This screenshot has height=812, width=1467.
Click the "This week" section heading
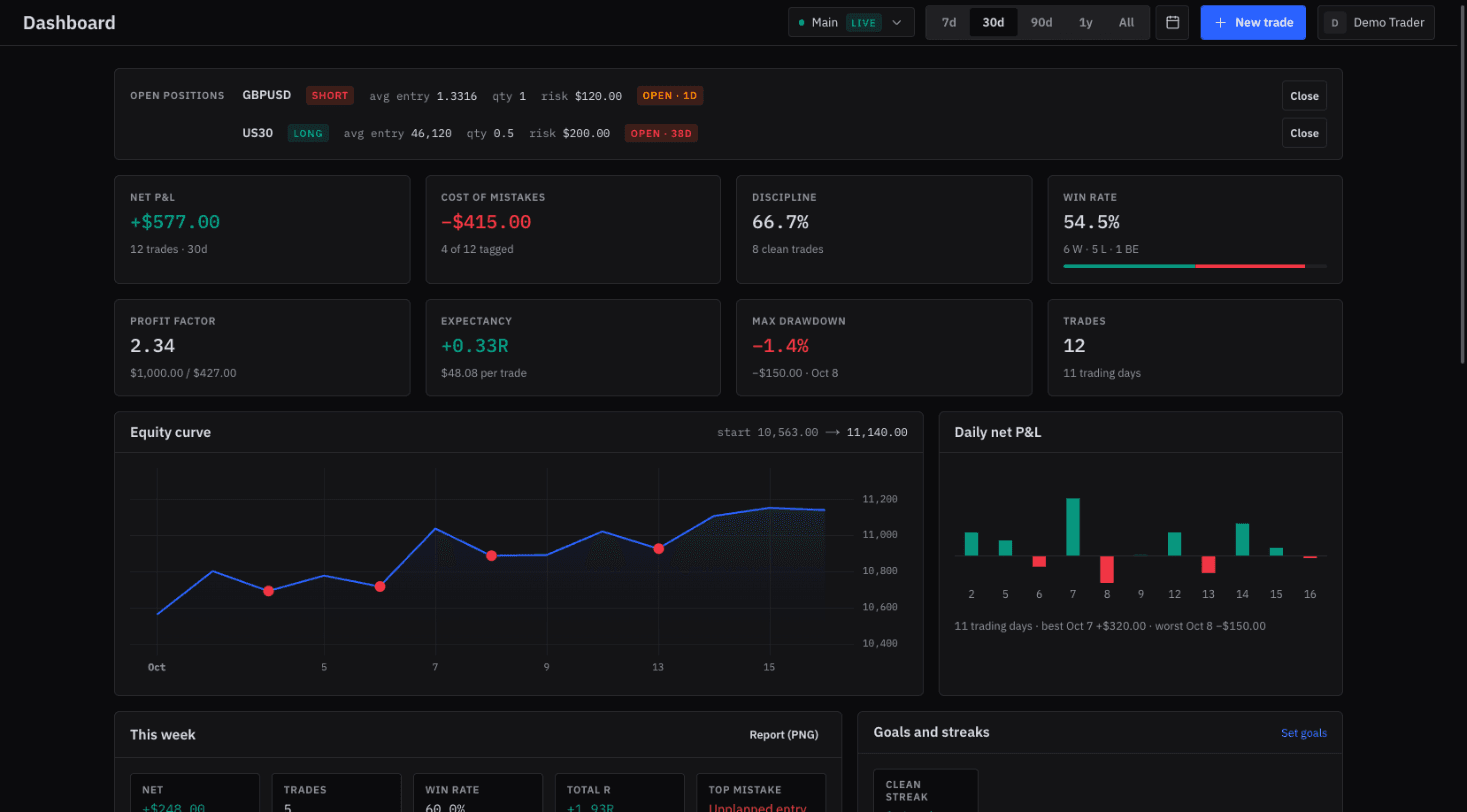[x=163, y=735]
